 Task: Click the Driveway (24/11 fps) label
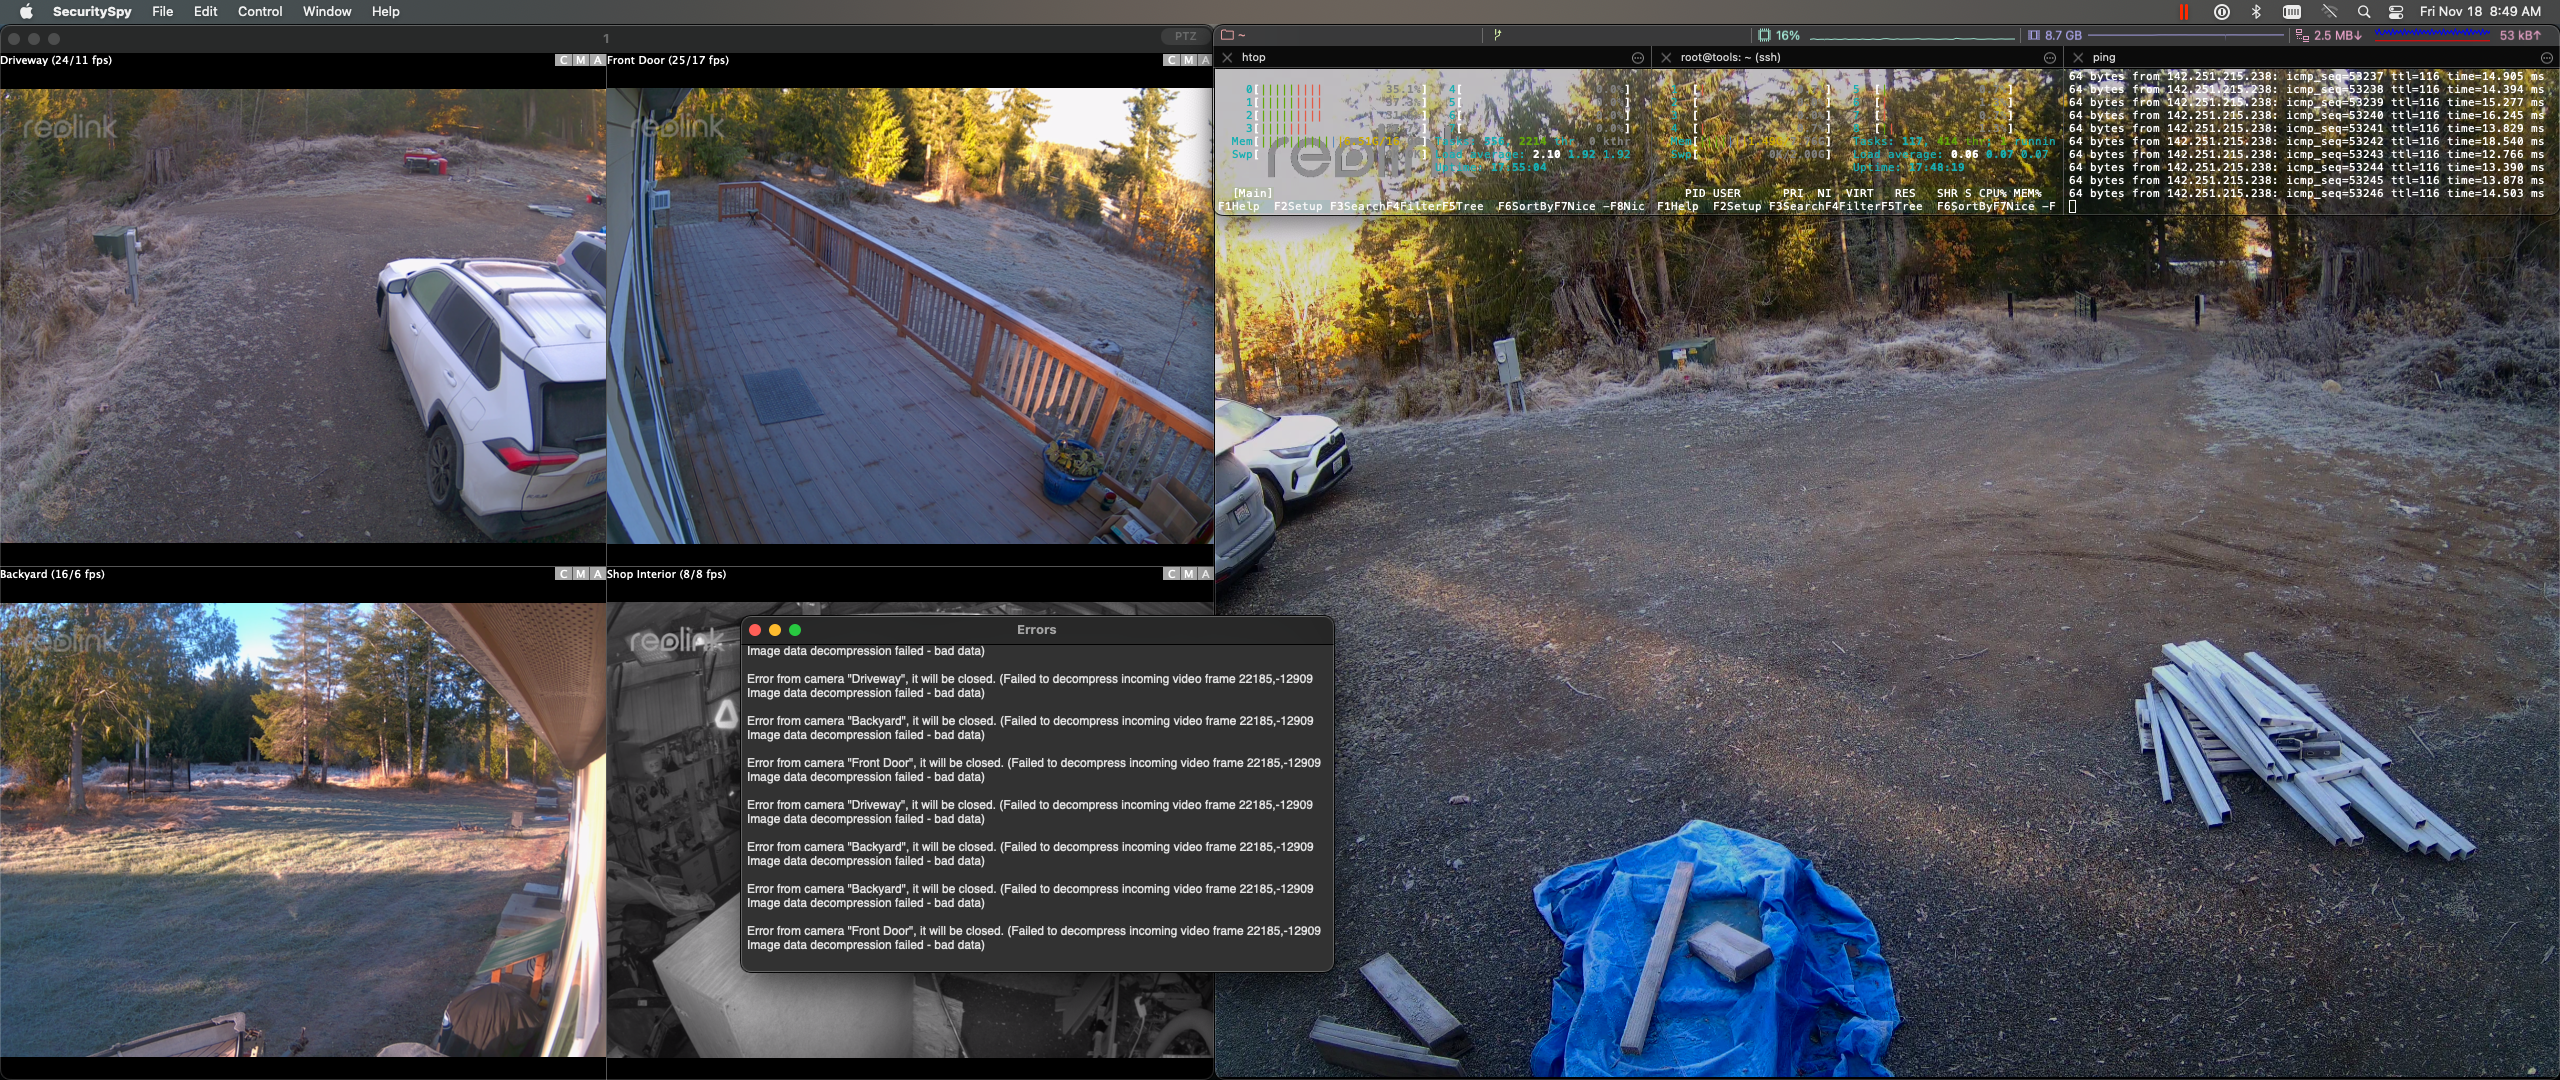pyautogui.click(x=56, y=60)
